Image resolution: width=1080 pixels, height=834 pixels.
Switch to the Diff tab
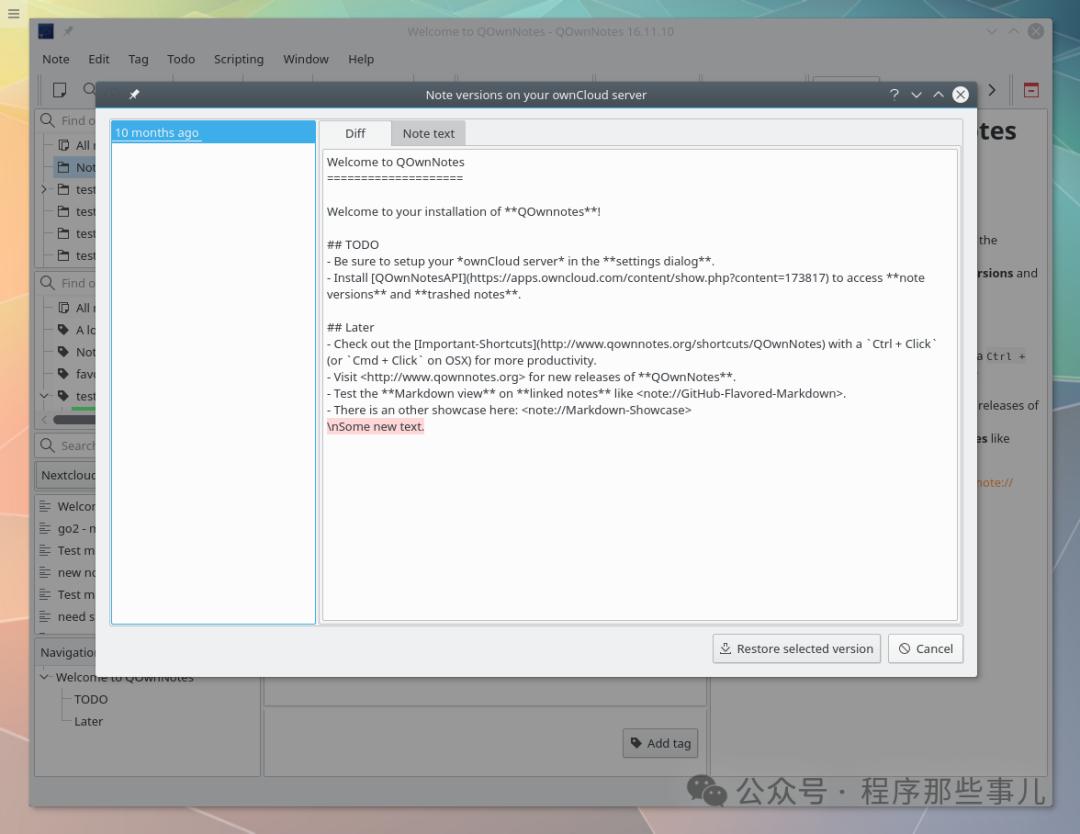point(355,134)
